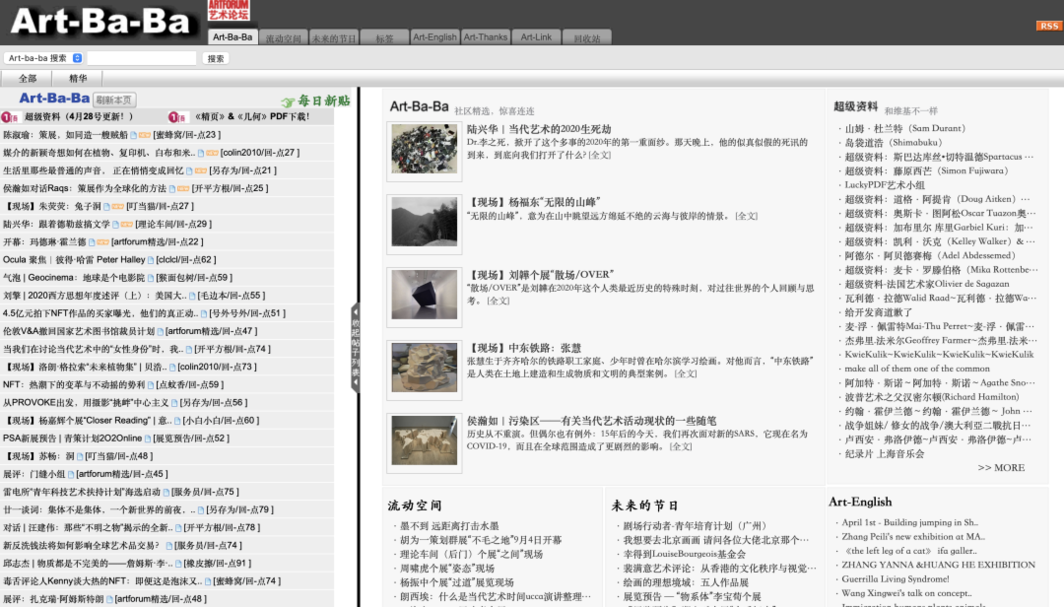Click the 刷新本页 refresh button
Screen dimensions: 1064x607
[114, 100]
